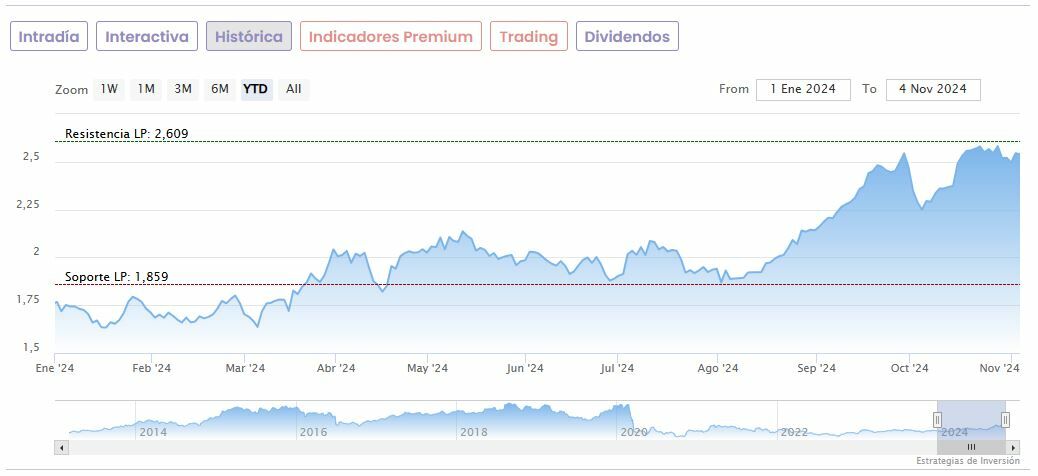Grab the right navigator range handle

pos(1005,420)
